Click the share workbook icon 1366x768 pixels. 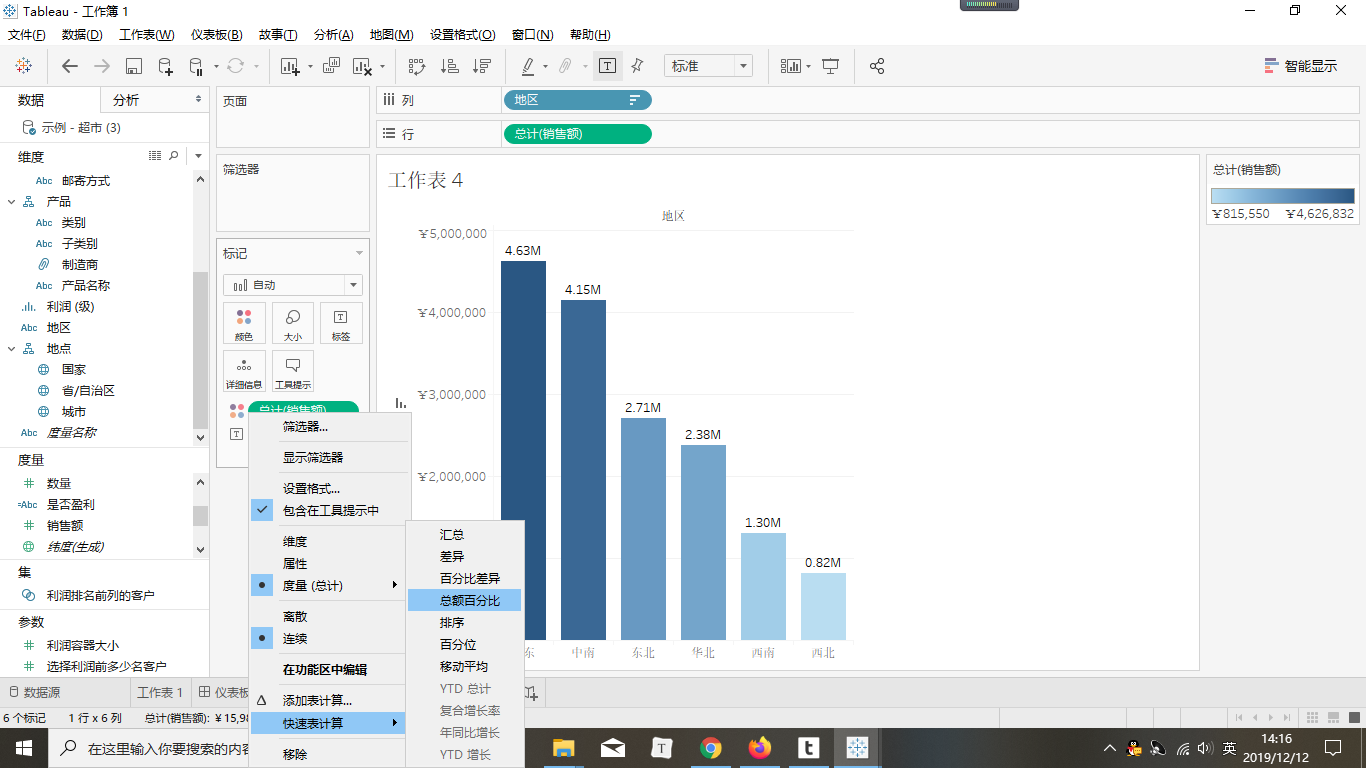click(877, 66)
